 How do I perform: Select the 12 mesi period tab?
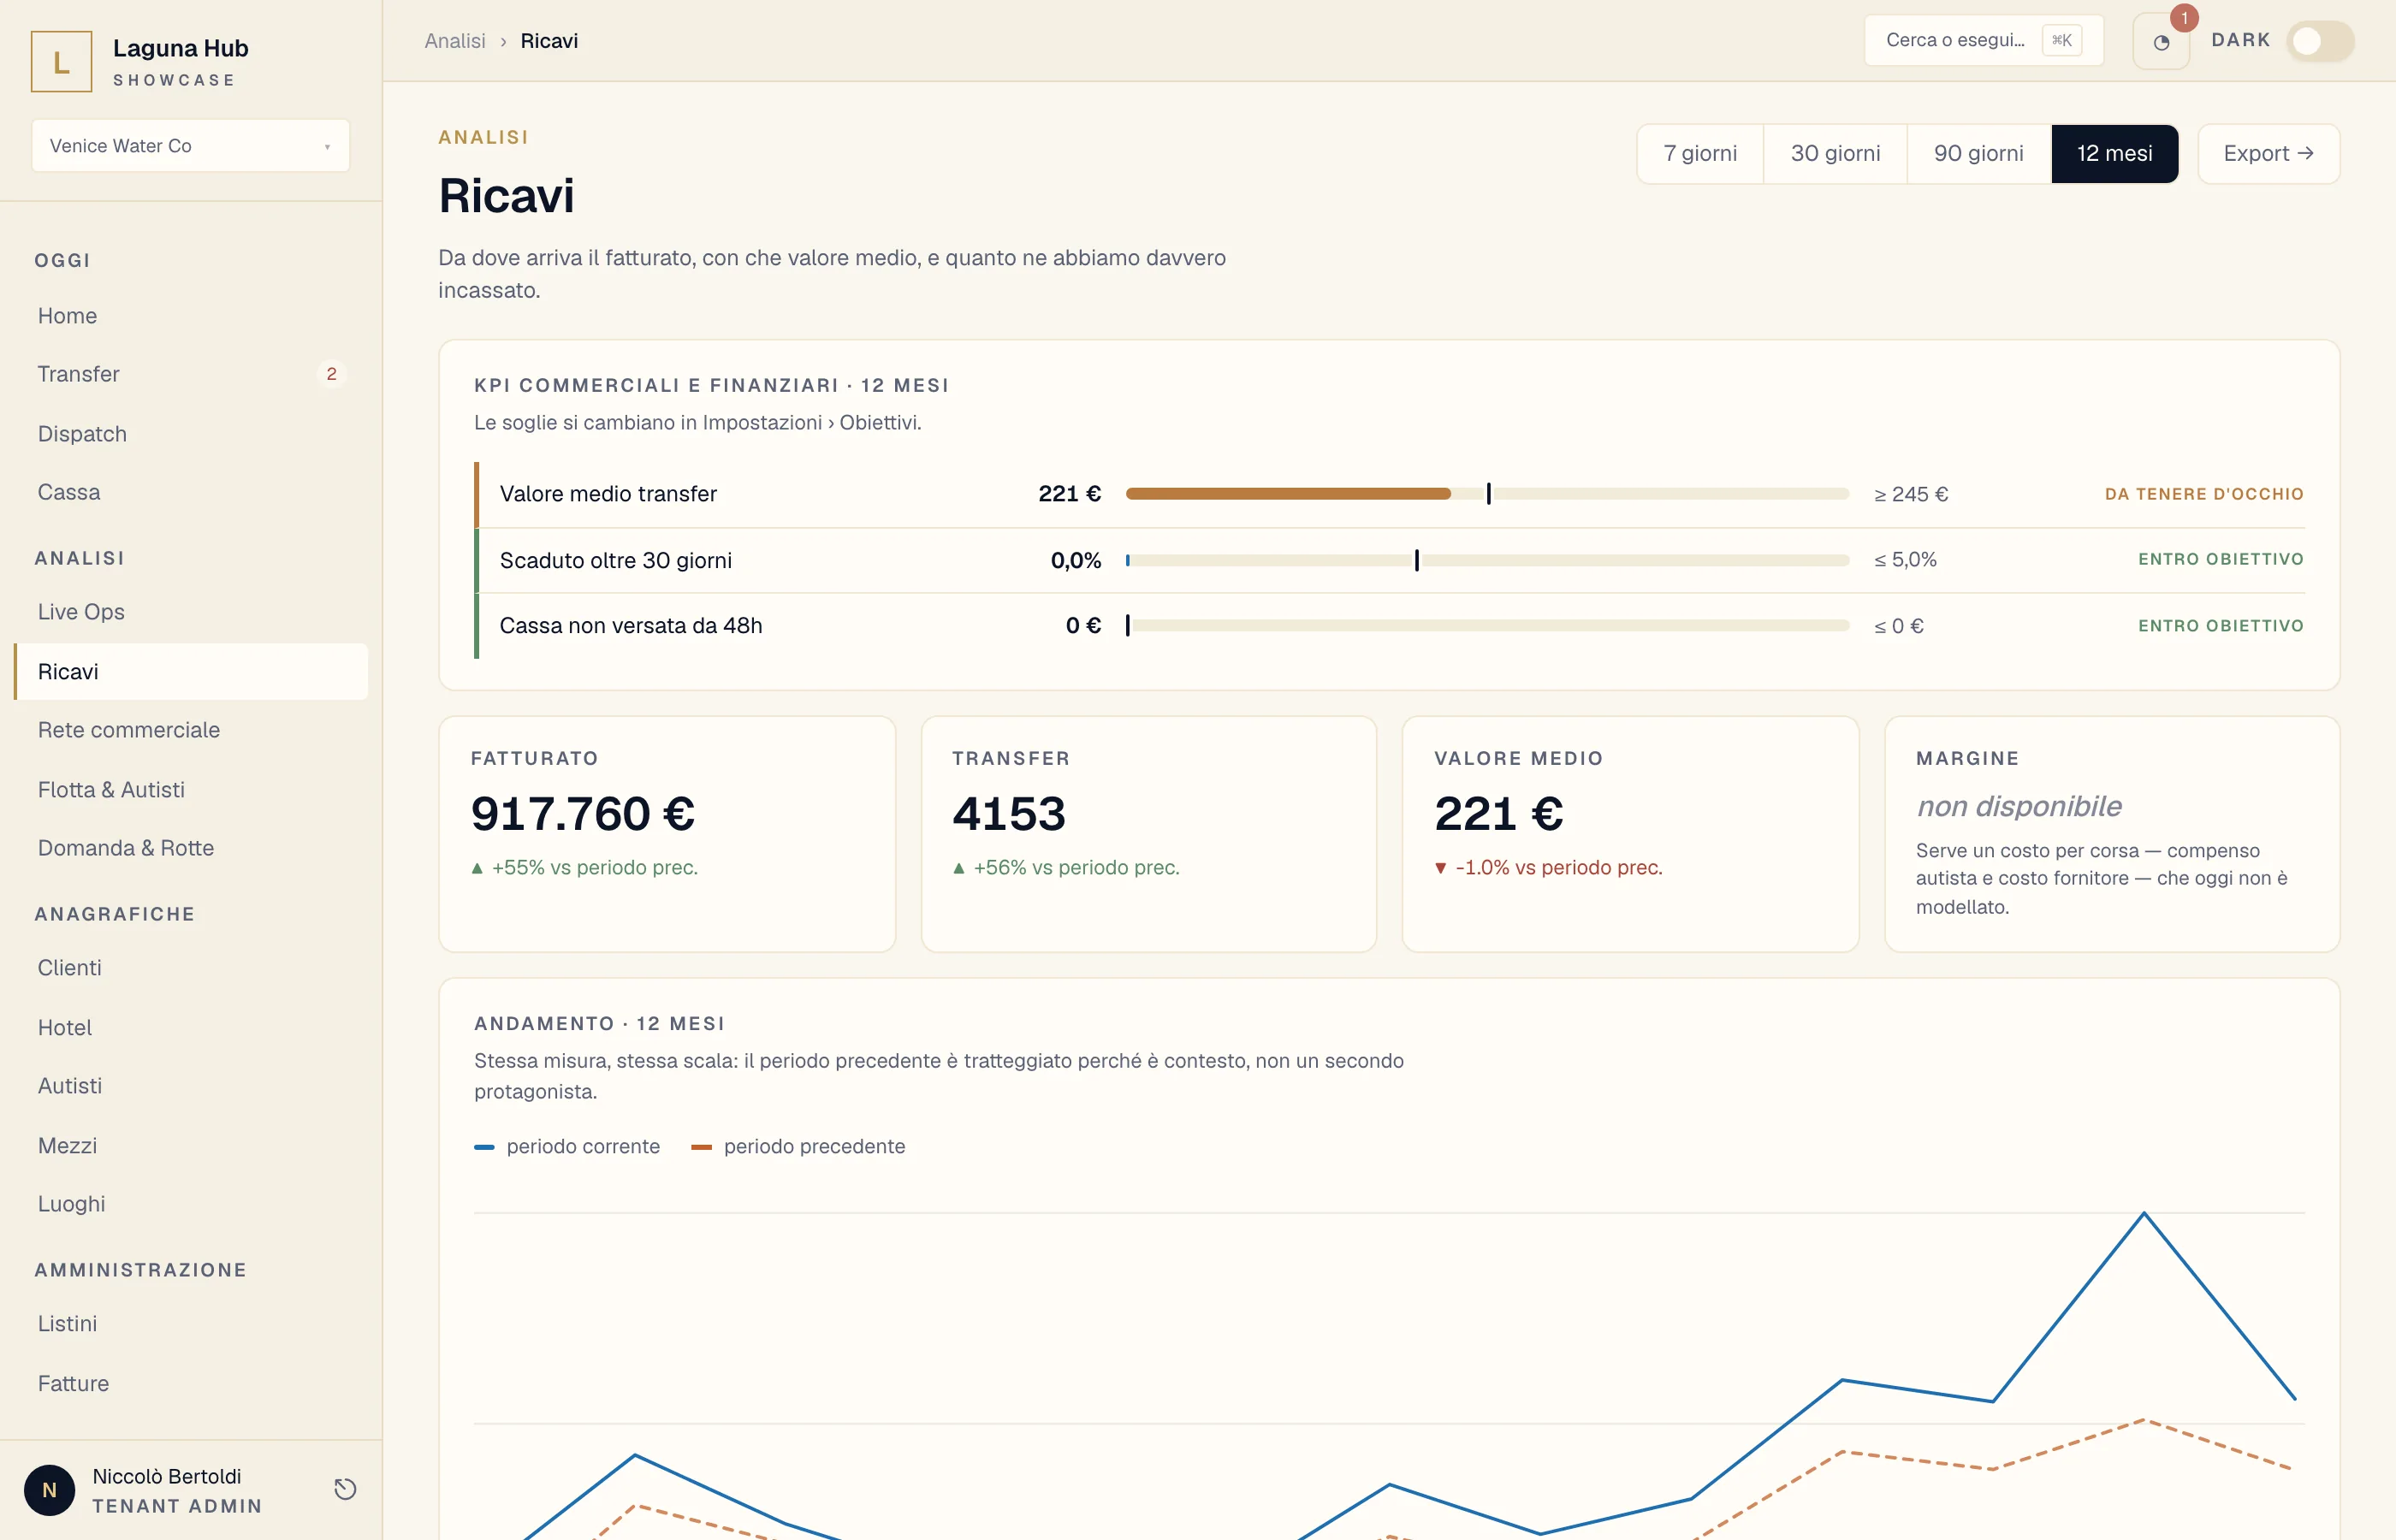pos(2114,154)
